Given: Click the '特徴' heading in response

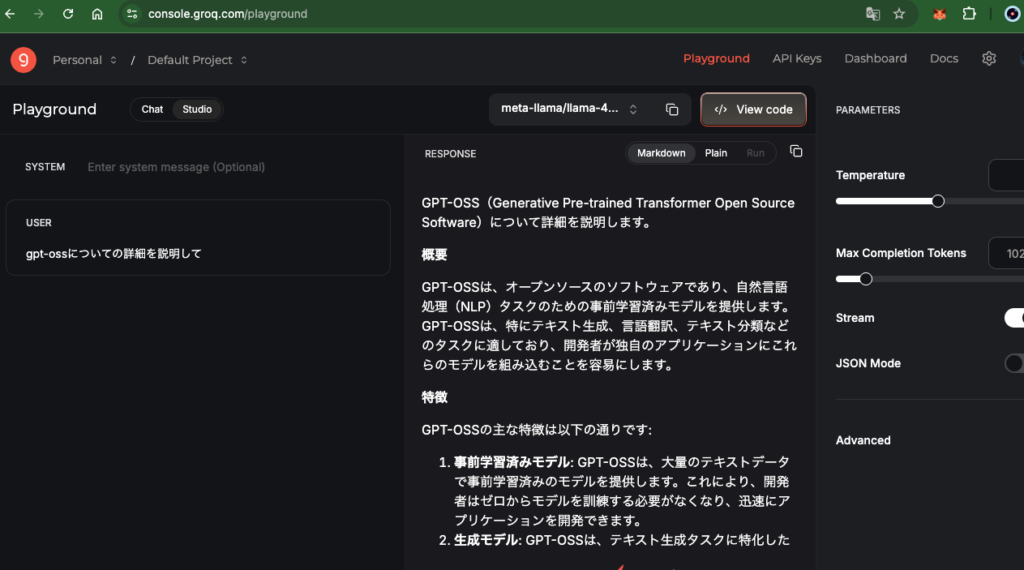Looking at the screenshot, I should [x=434, y=398].
